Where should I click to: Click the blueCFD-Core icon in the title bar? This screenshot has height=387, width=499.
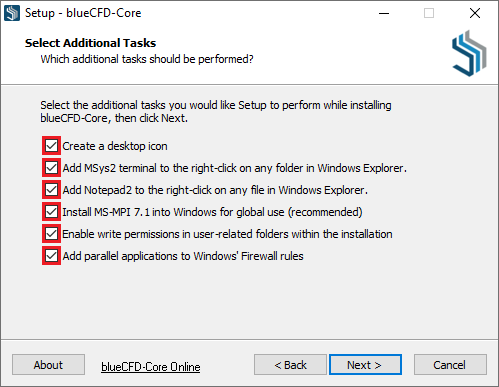(x=12, y=13)
